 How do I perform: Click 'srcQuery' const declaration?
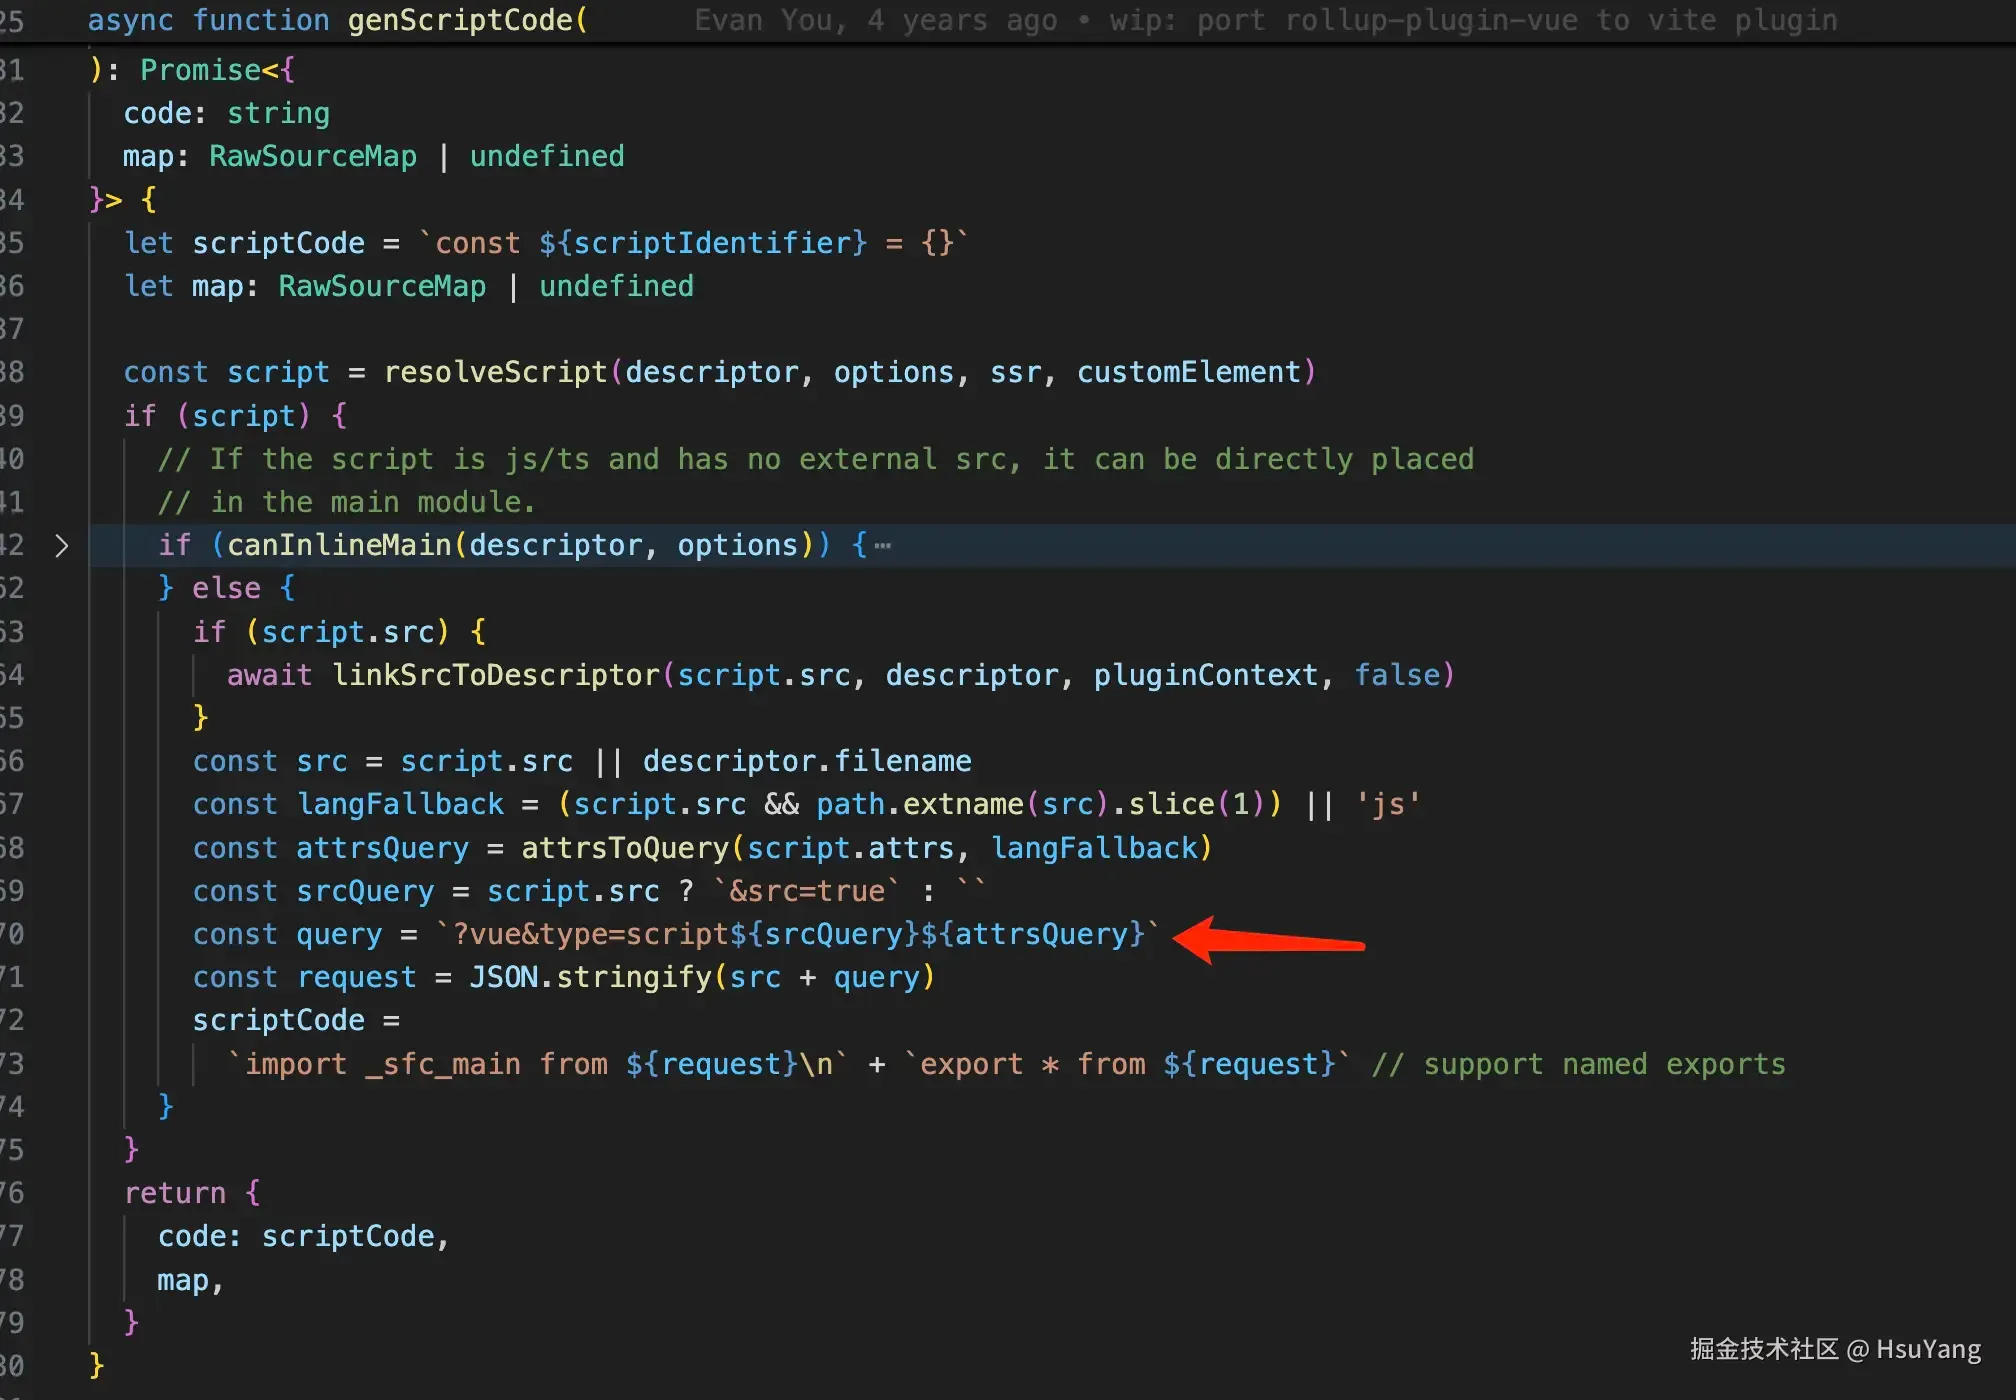tap(365, 891)
